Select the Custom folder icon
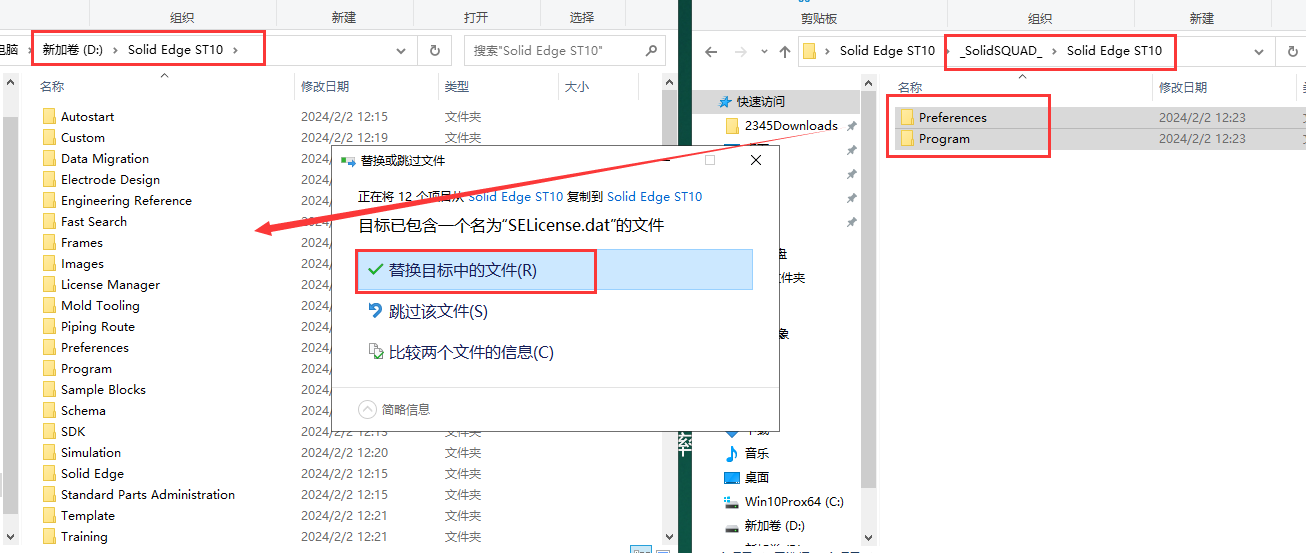Screen dimensions: 1306x553 pos(50,137)
